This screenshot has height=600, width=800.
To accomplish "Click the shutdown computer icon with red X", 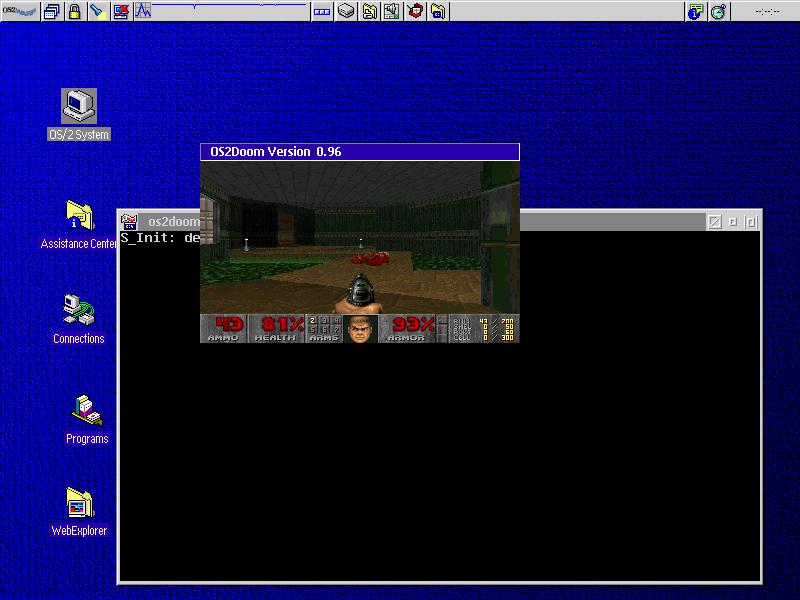I will pyautogui.click(x=121, y=11).
